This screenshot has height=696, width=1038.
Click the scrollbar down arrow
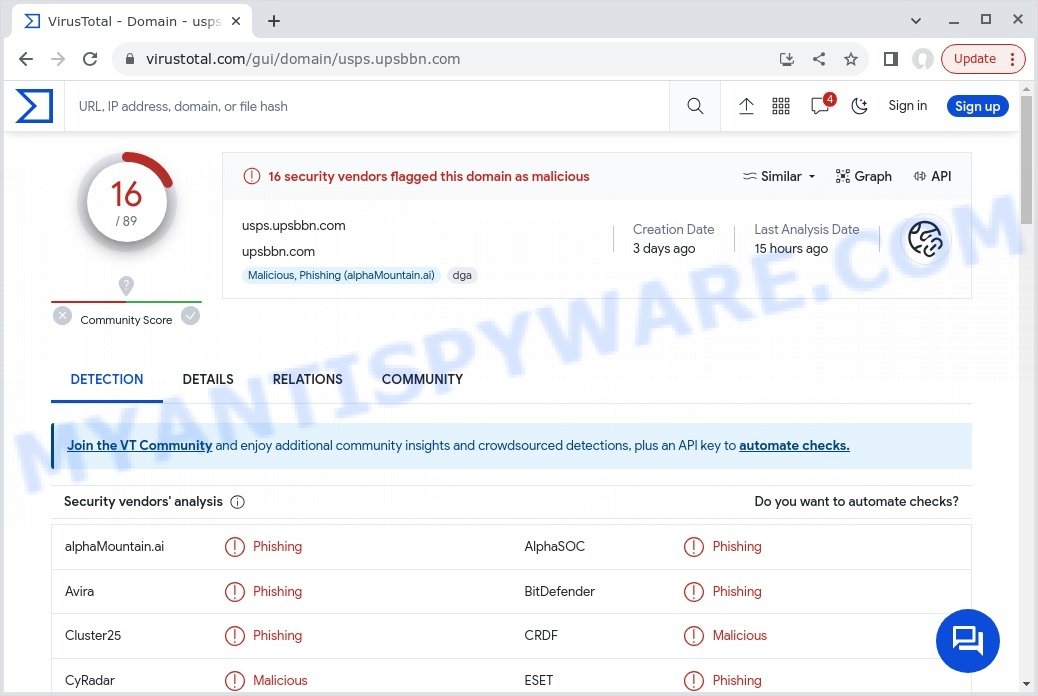point(1026,684)
